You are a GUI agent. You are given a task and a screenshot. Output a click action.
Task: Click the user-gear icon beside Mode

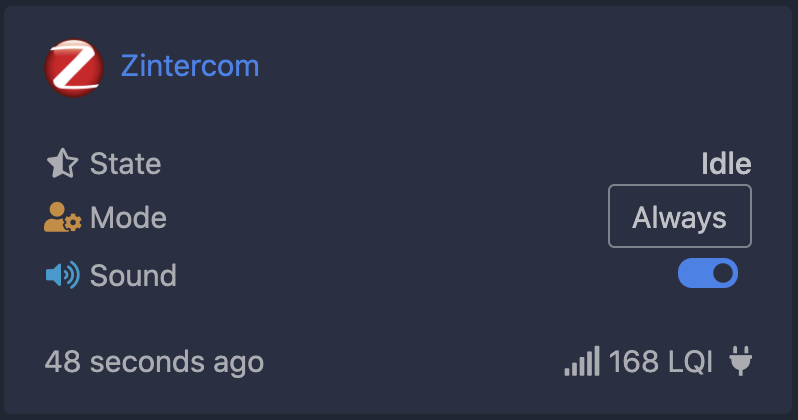pos(62,218)
